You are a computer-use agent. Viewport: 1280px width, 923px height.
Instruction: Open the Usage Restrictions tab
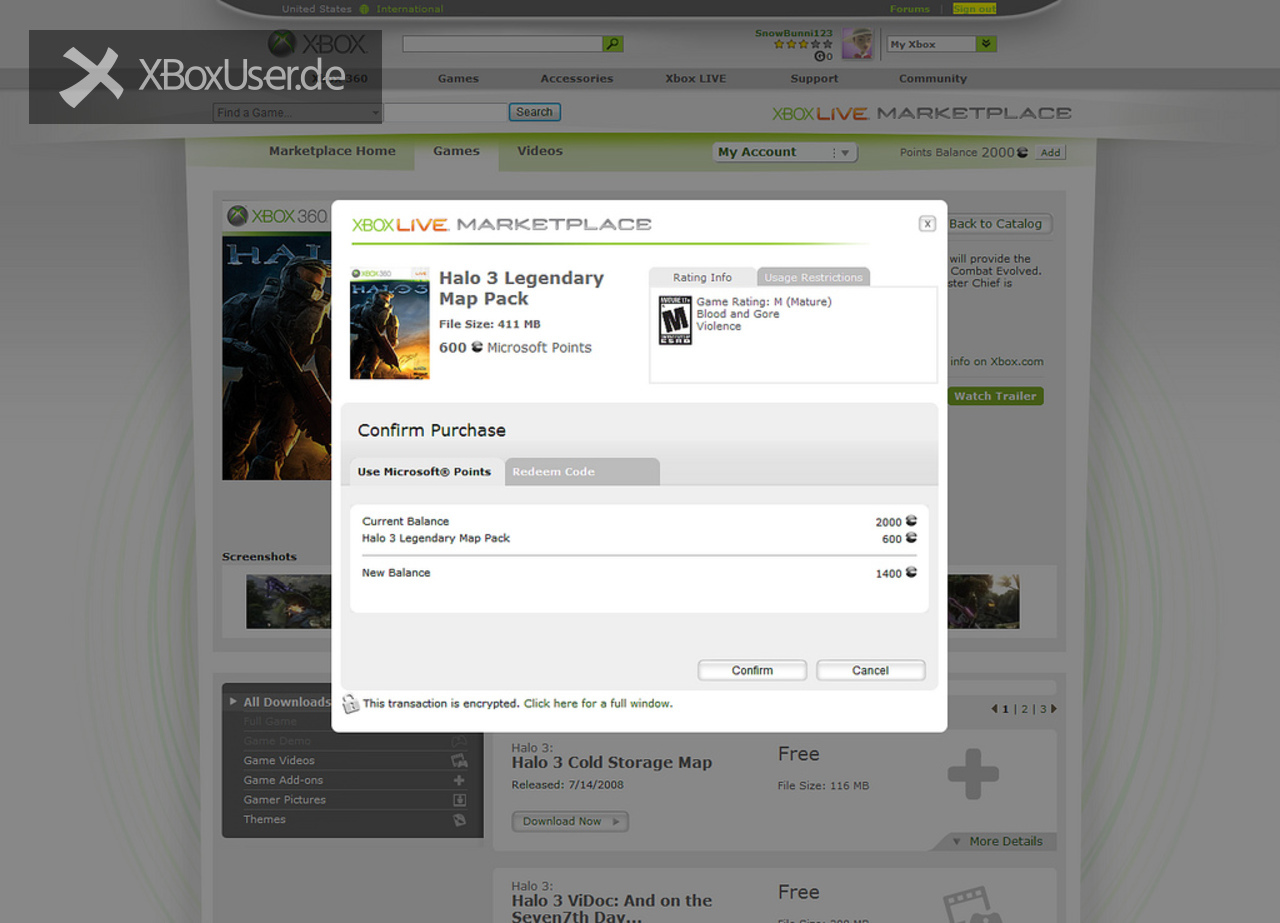tap(813, 277)
